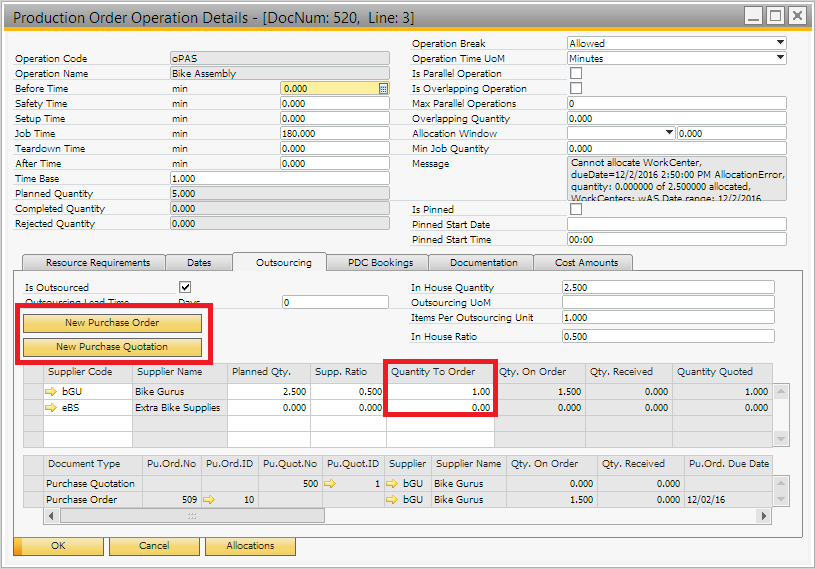Expand the Operation Break dropdown

click(779, 43)
